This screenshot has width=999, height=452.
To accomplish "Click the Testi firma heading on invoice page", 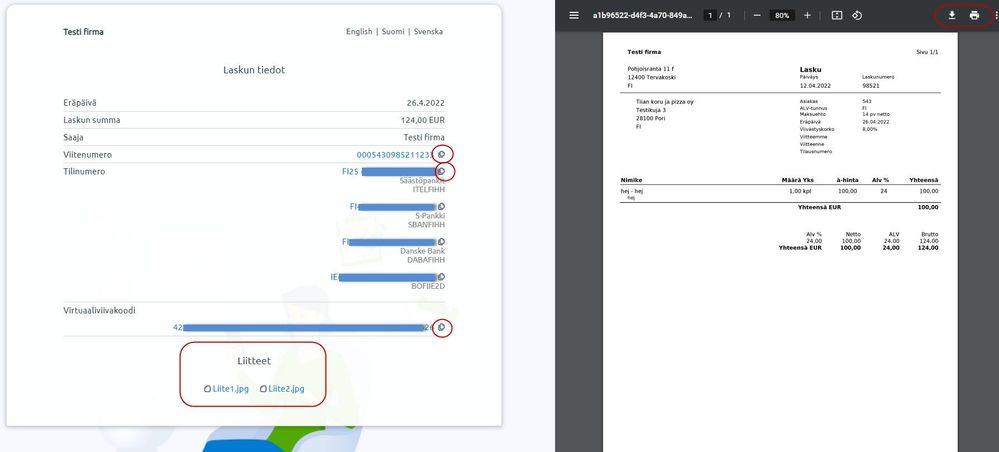I will click(x=83, y=31).
